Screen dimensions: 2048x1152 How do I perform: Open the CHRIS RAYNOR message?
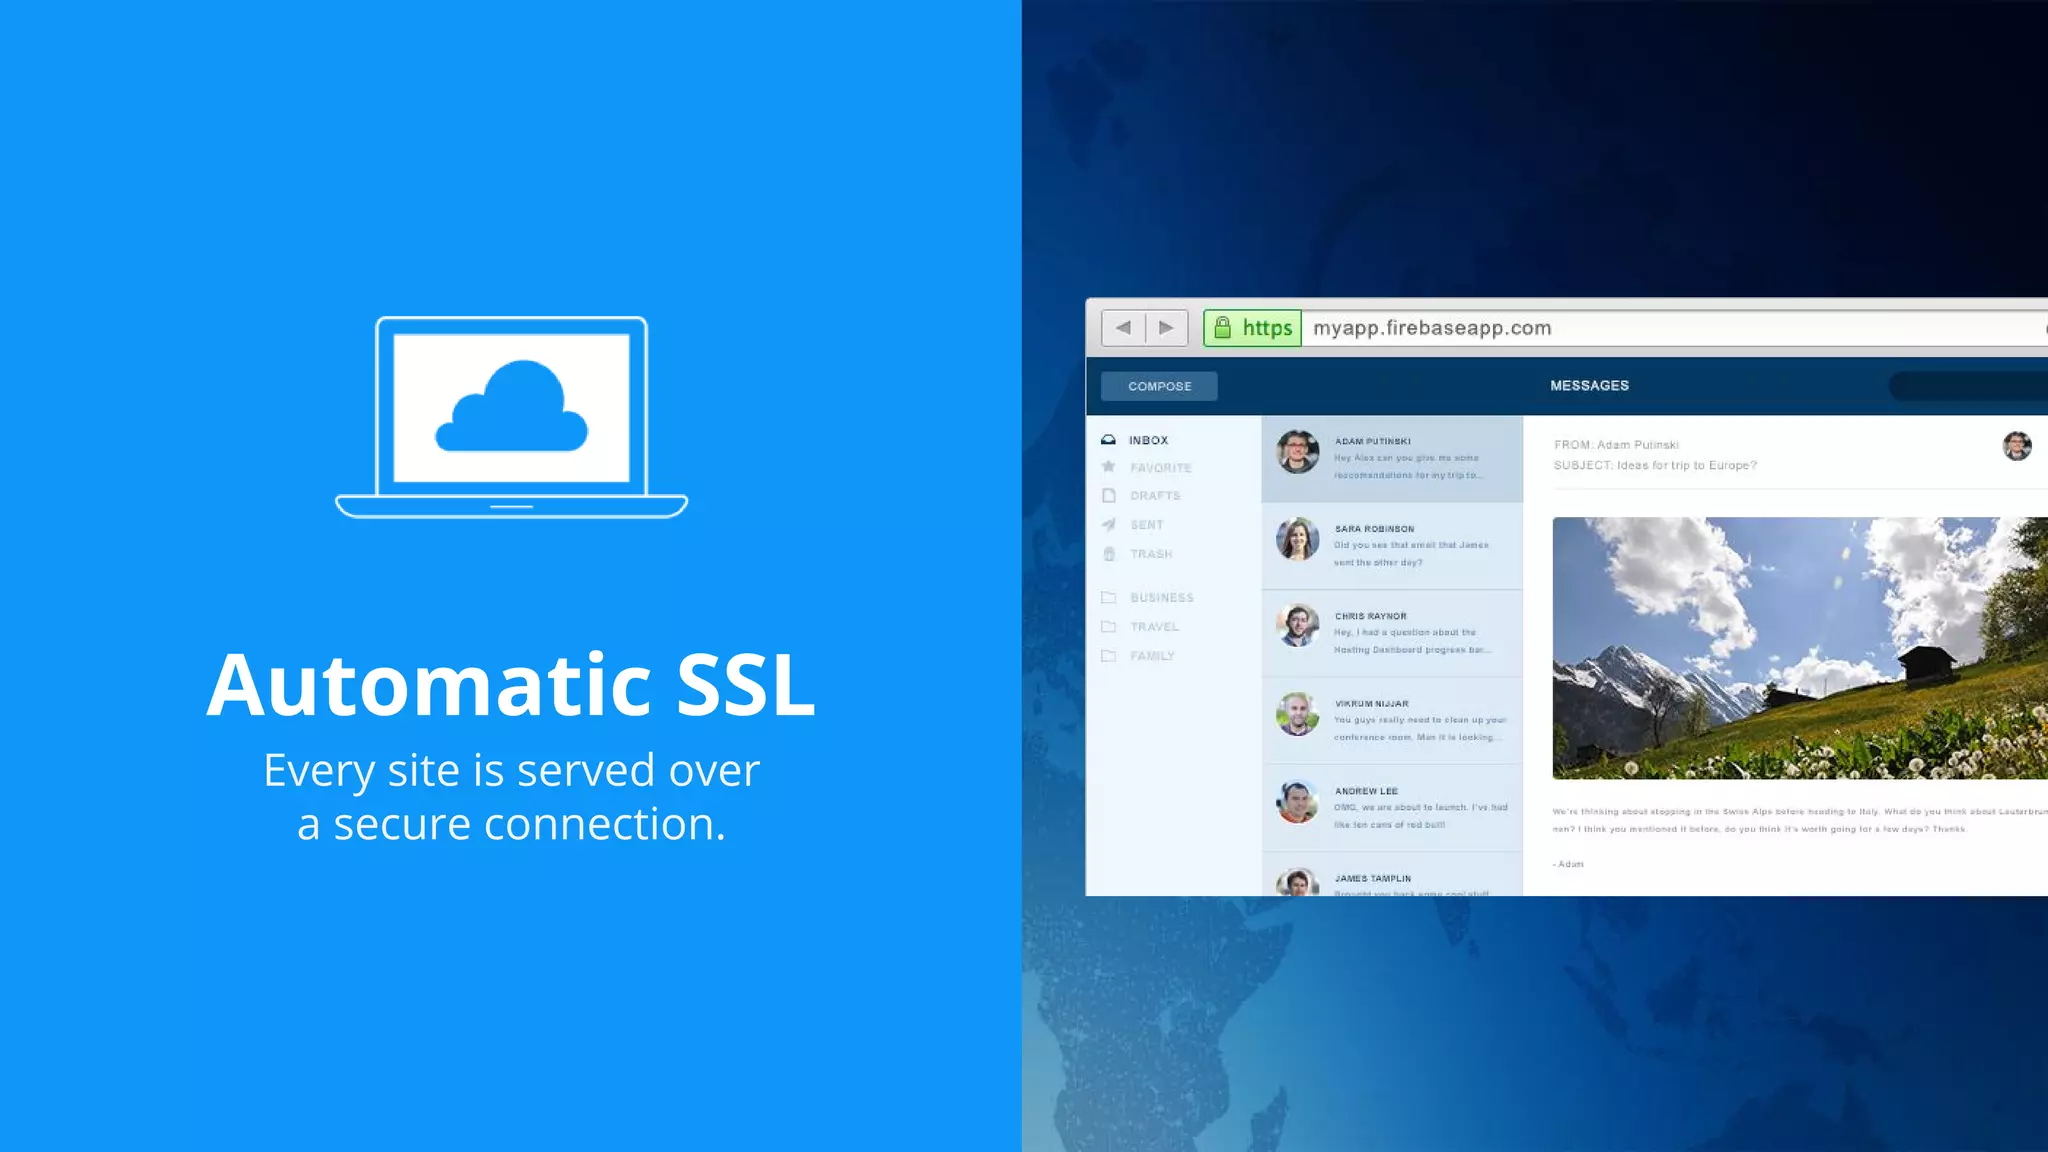pyautogui.click(x=1392, y=634)
